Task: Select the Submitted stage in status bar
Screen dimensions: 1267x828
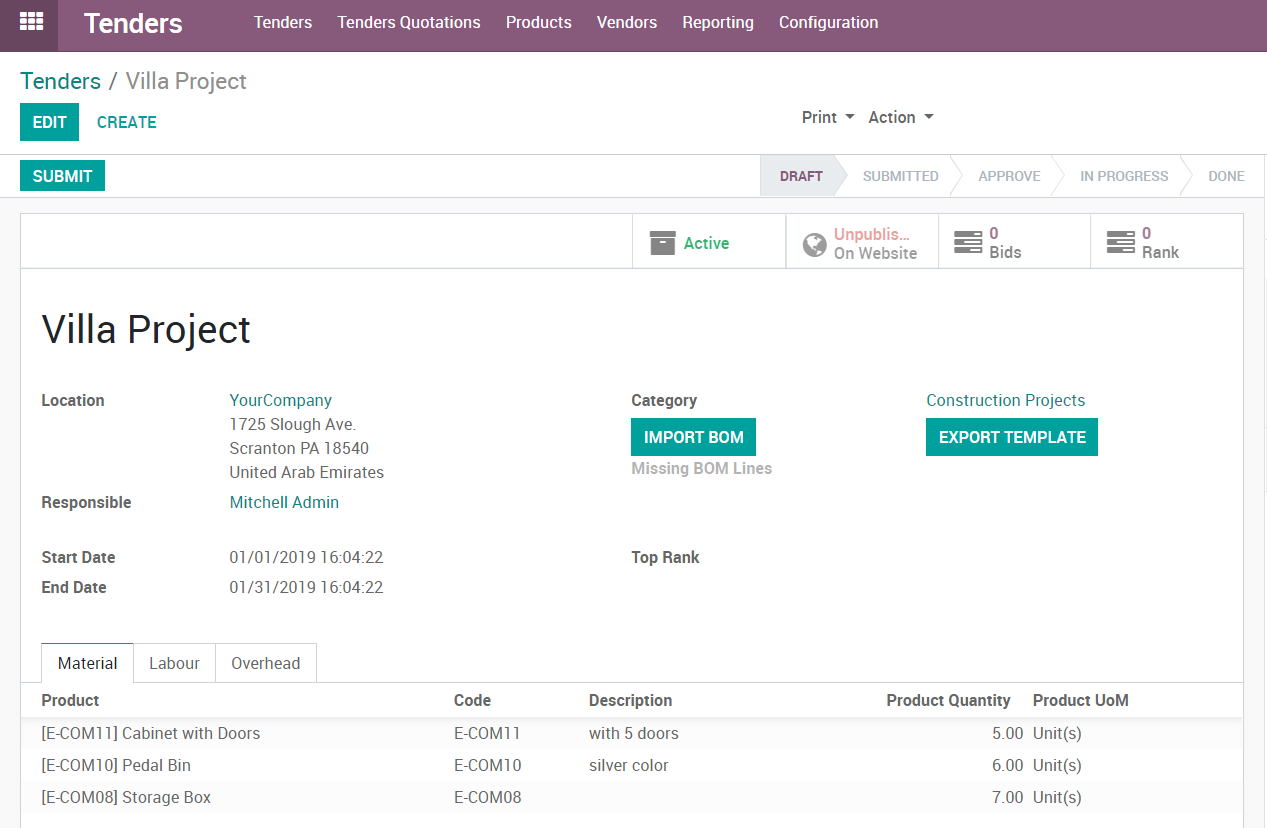Action: pyautogui.click(x=900, y=176)
